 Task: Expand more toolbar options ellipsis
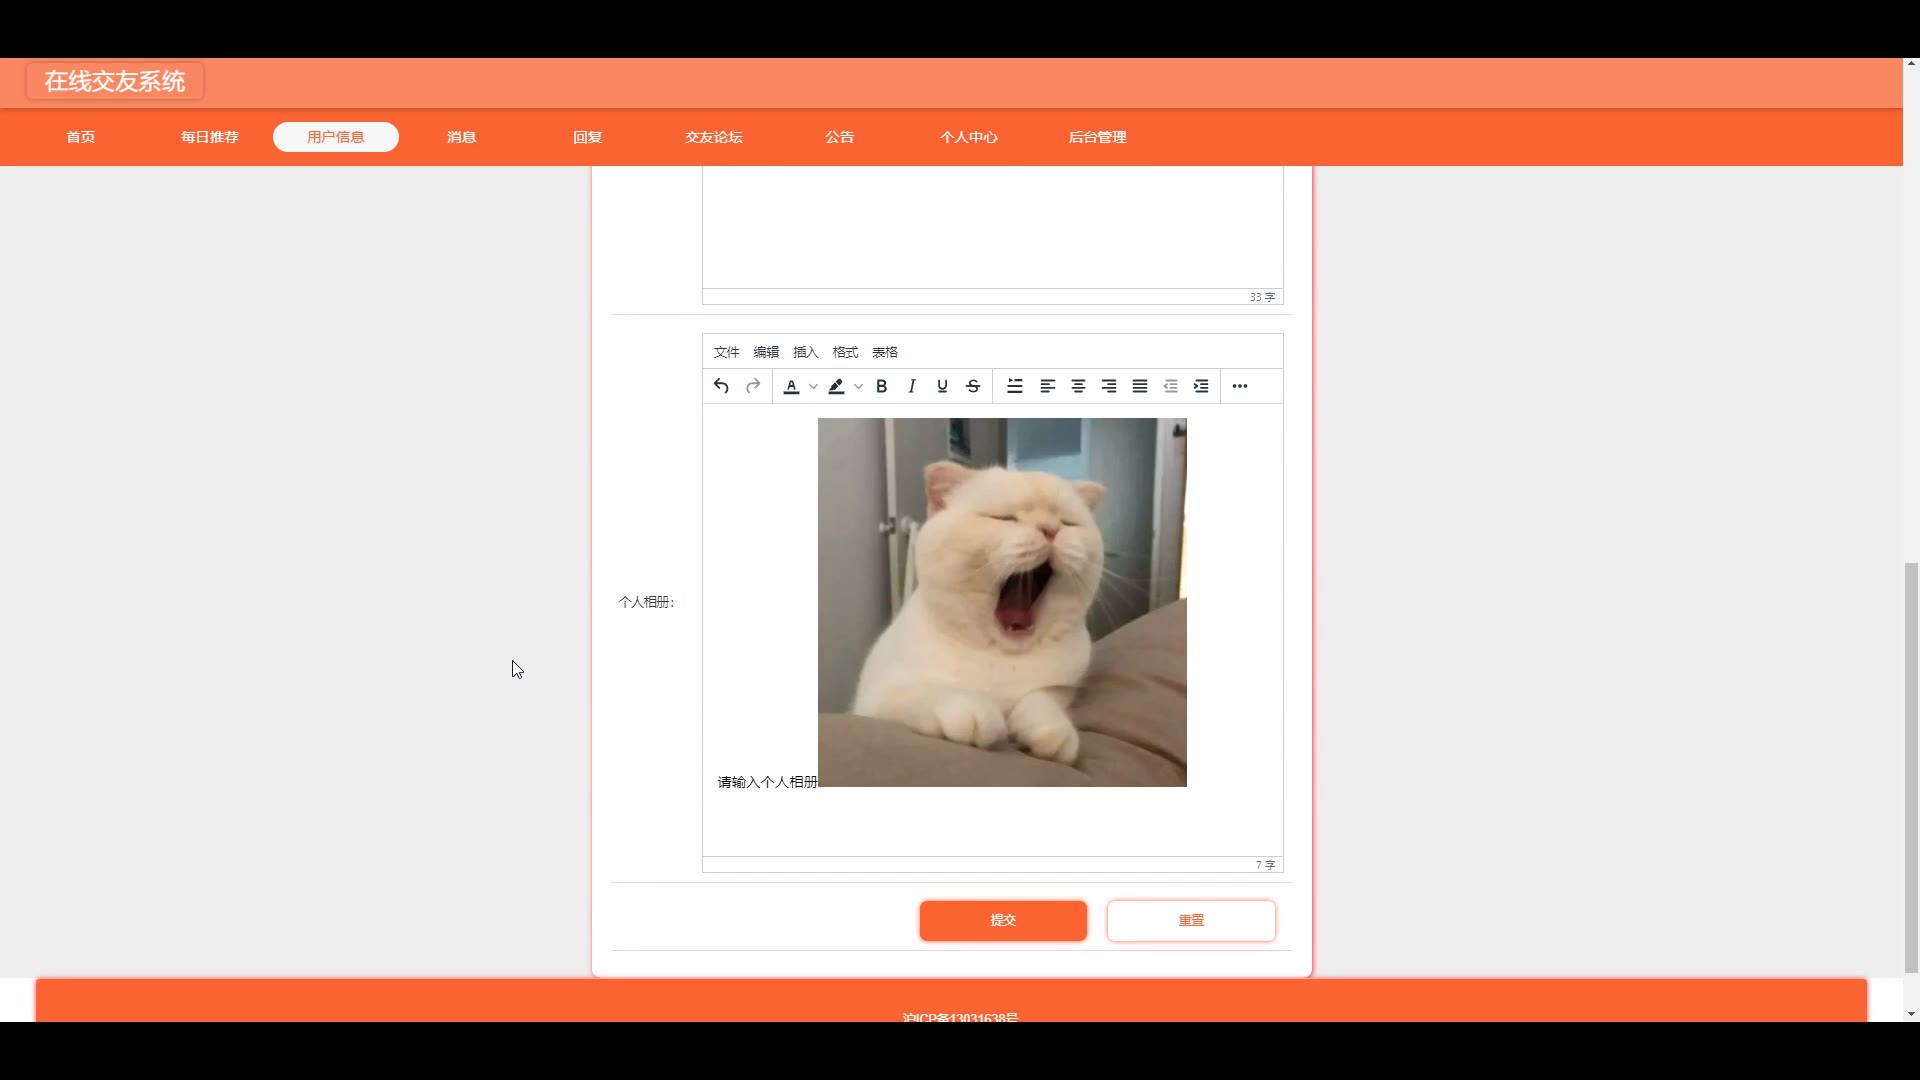pyautogui.click(x=1240, y=386)
